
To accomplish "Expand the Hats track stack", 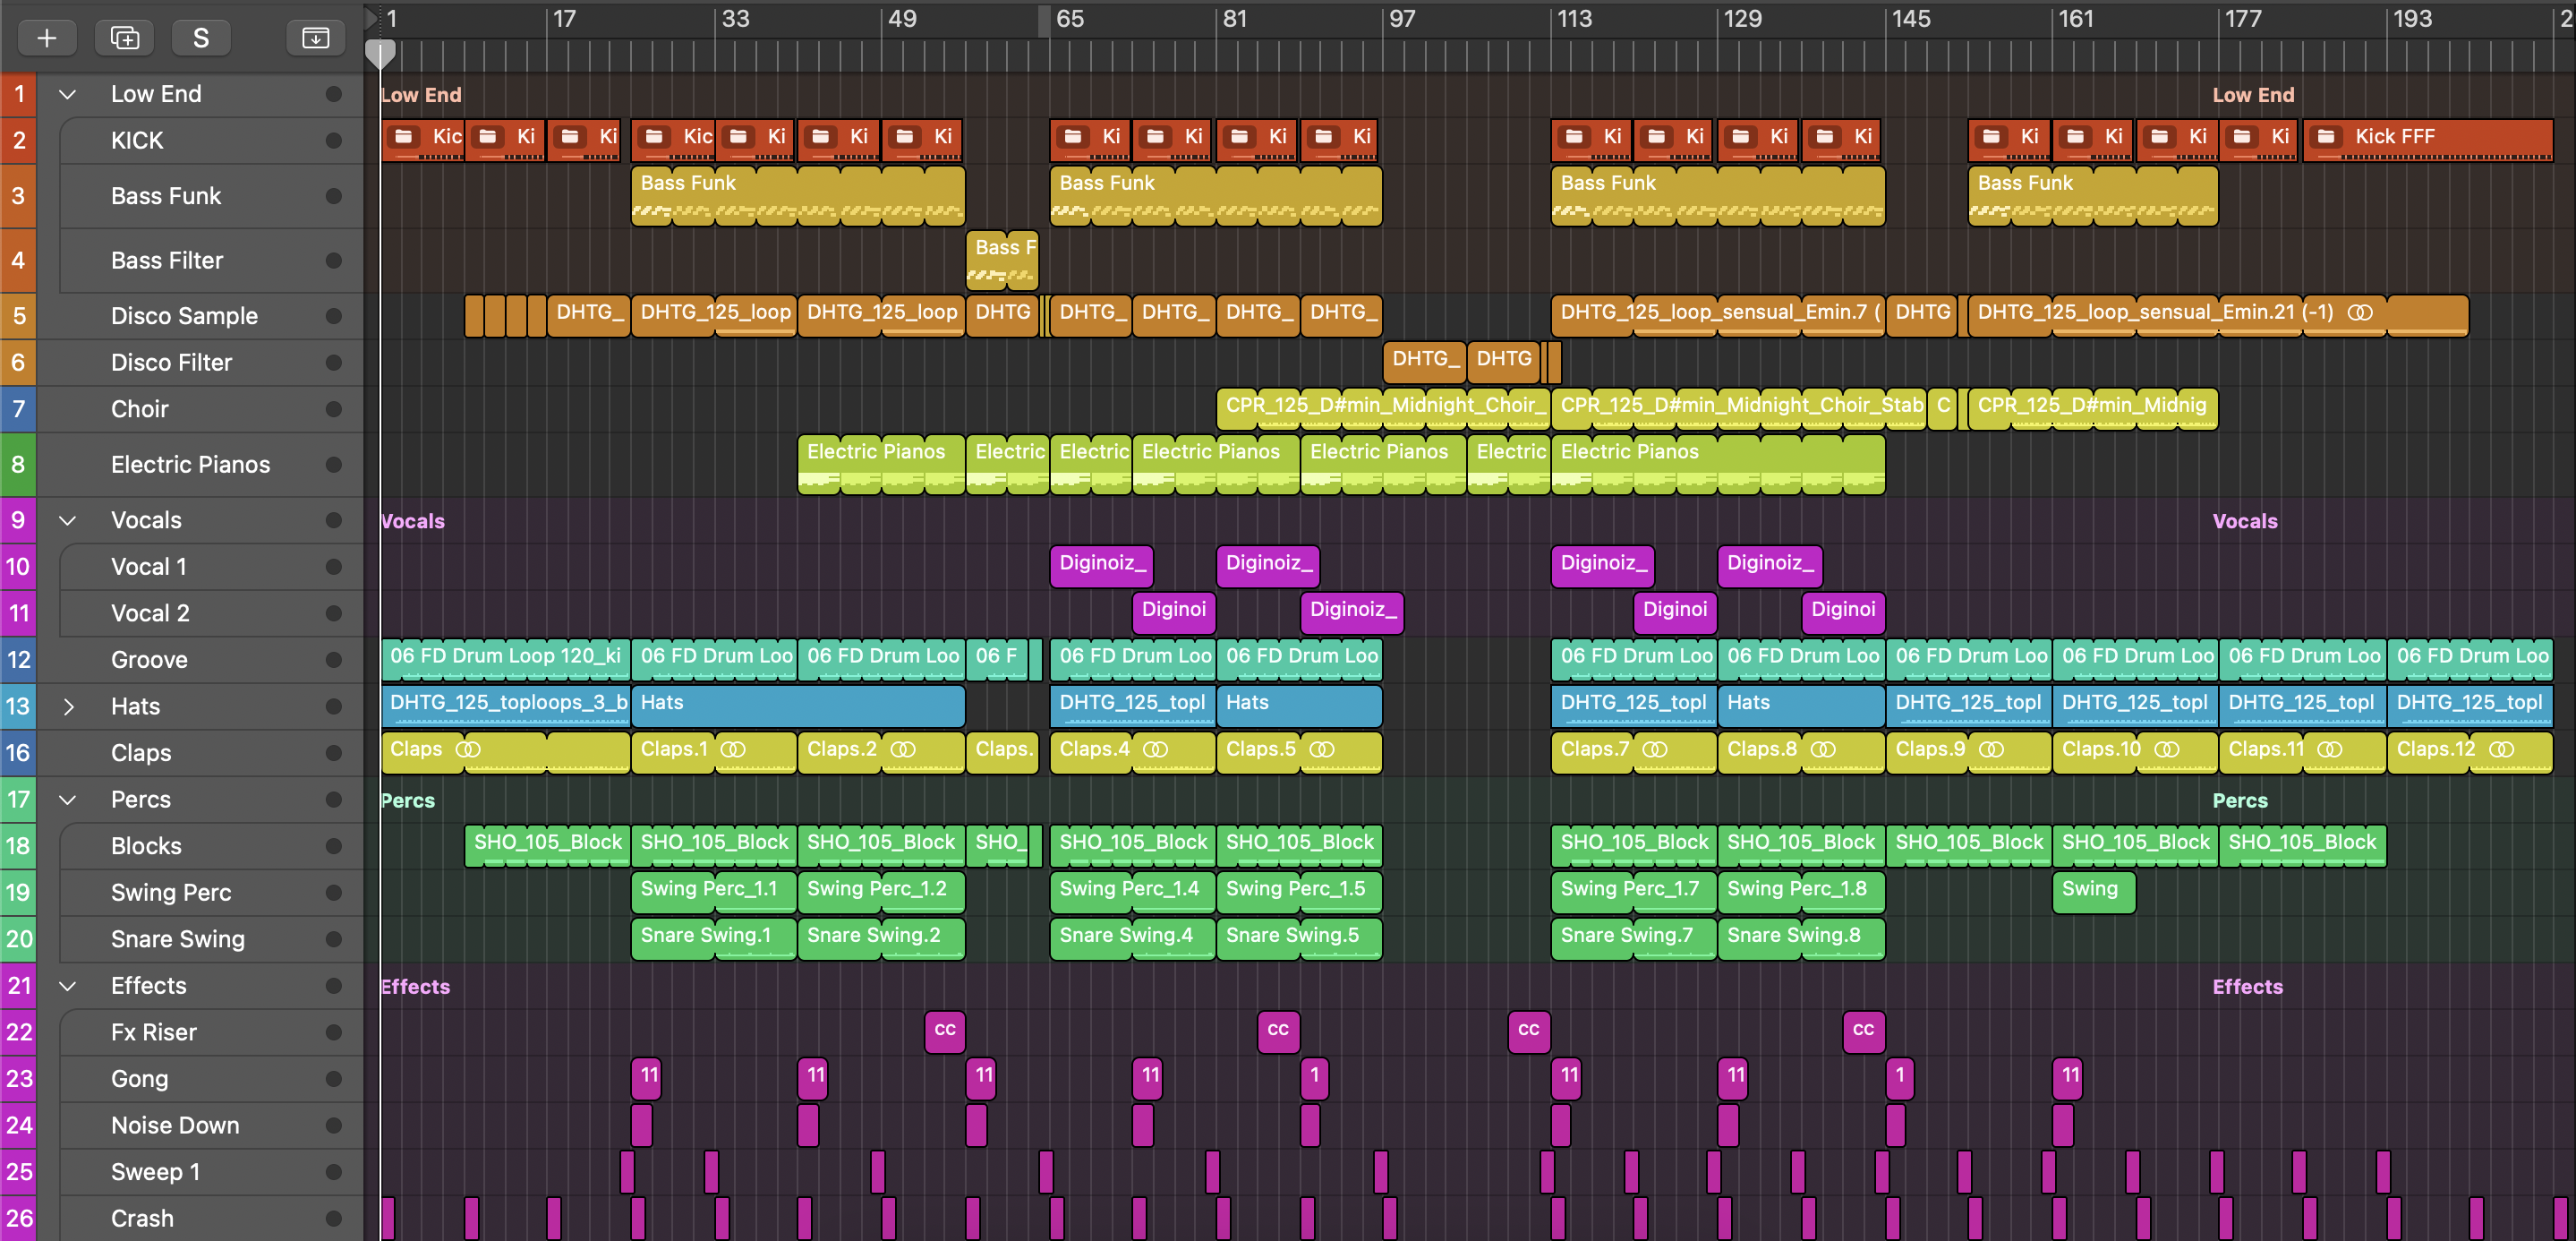I will point(68,706).
